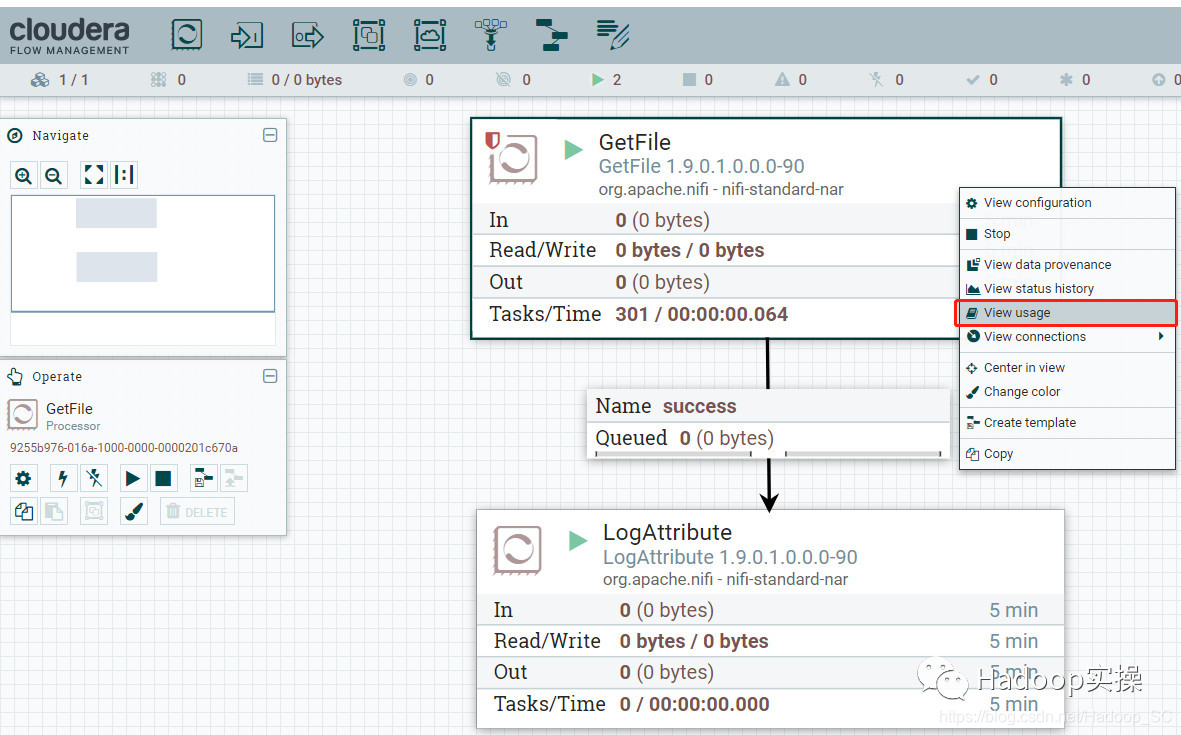Open configuration gear in Operate panel

24,478
